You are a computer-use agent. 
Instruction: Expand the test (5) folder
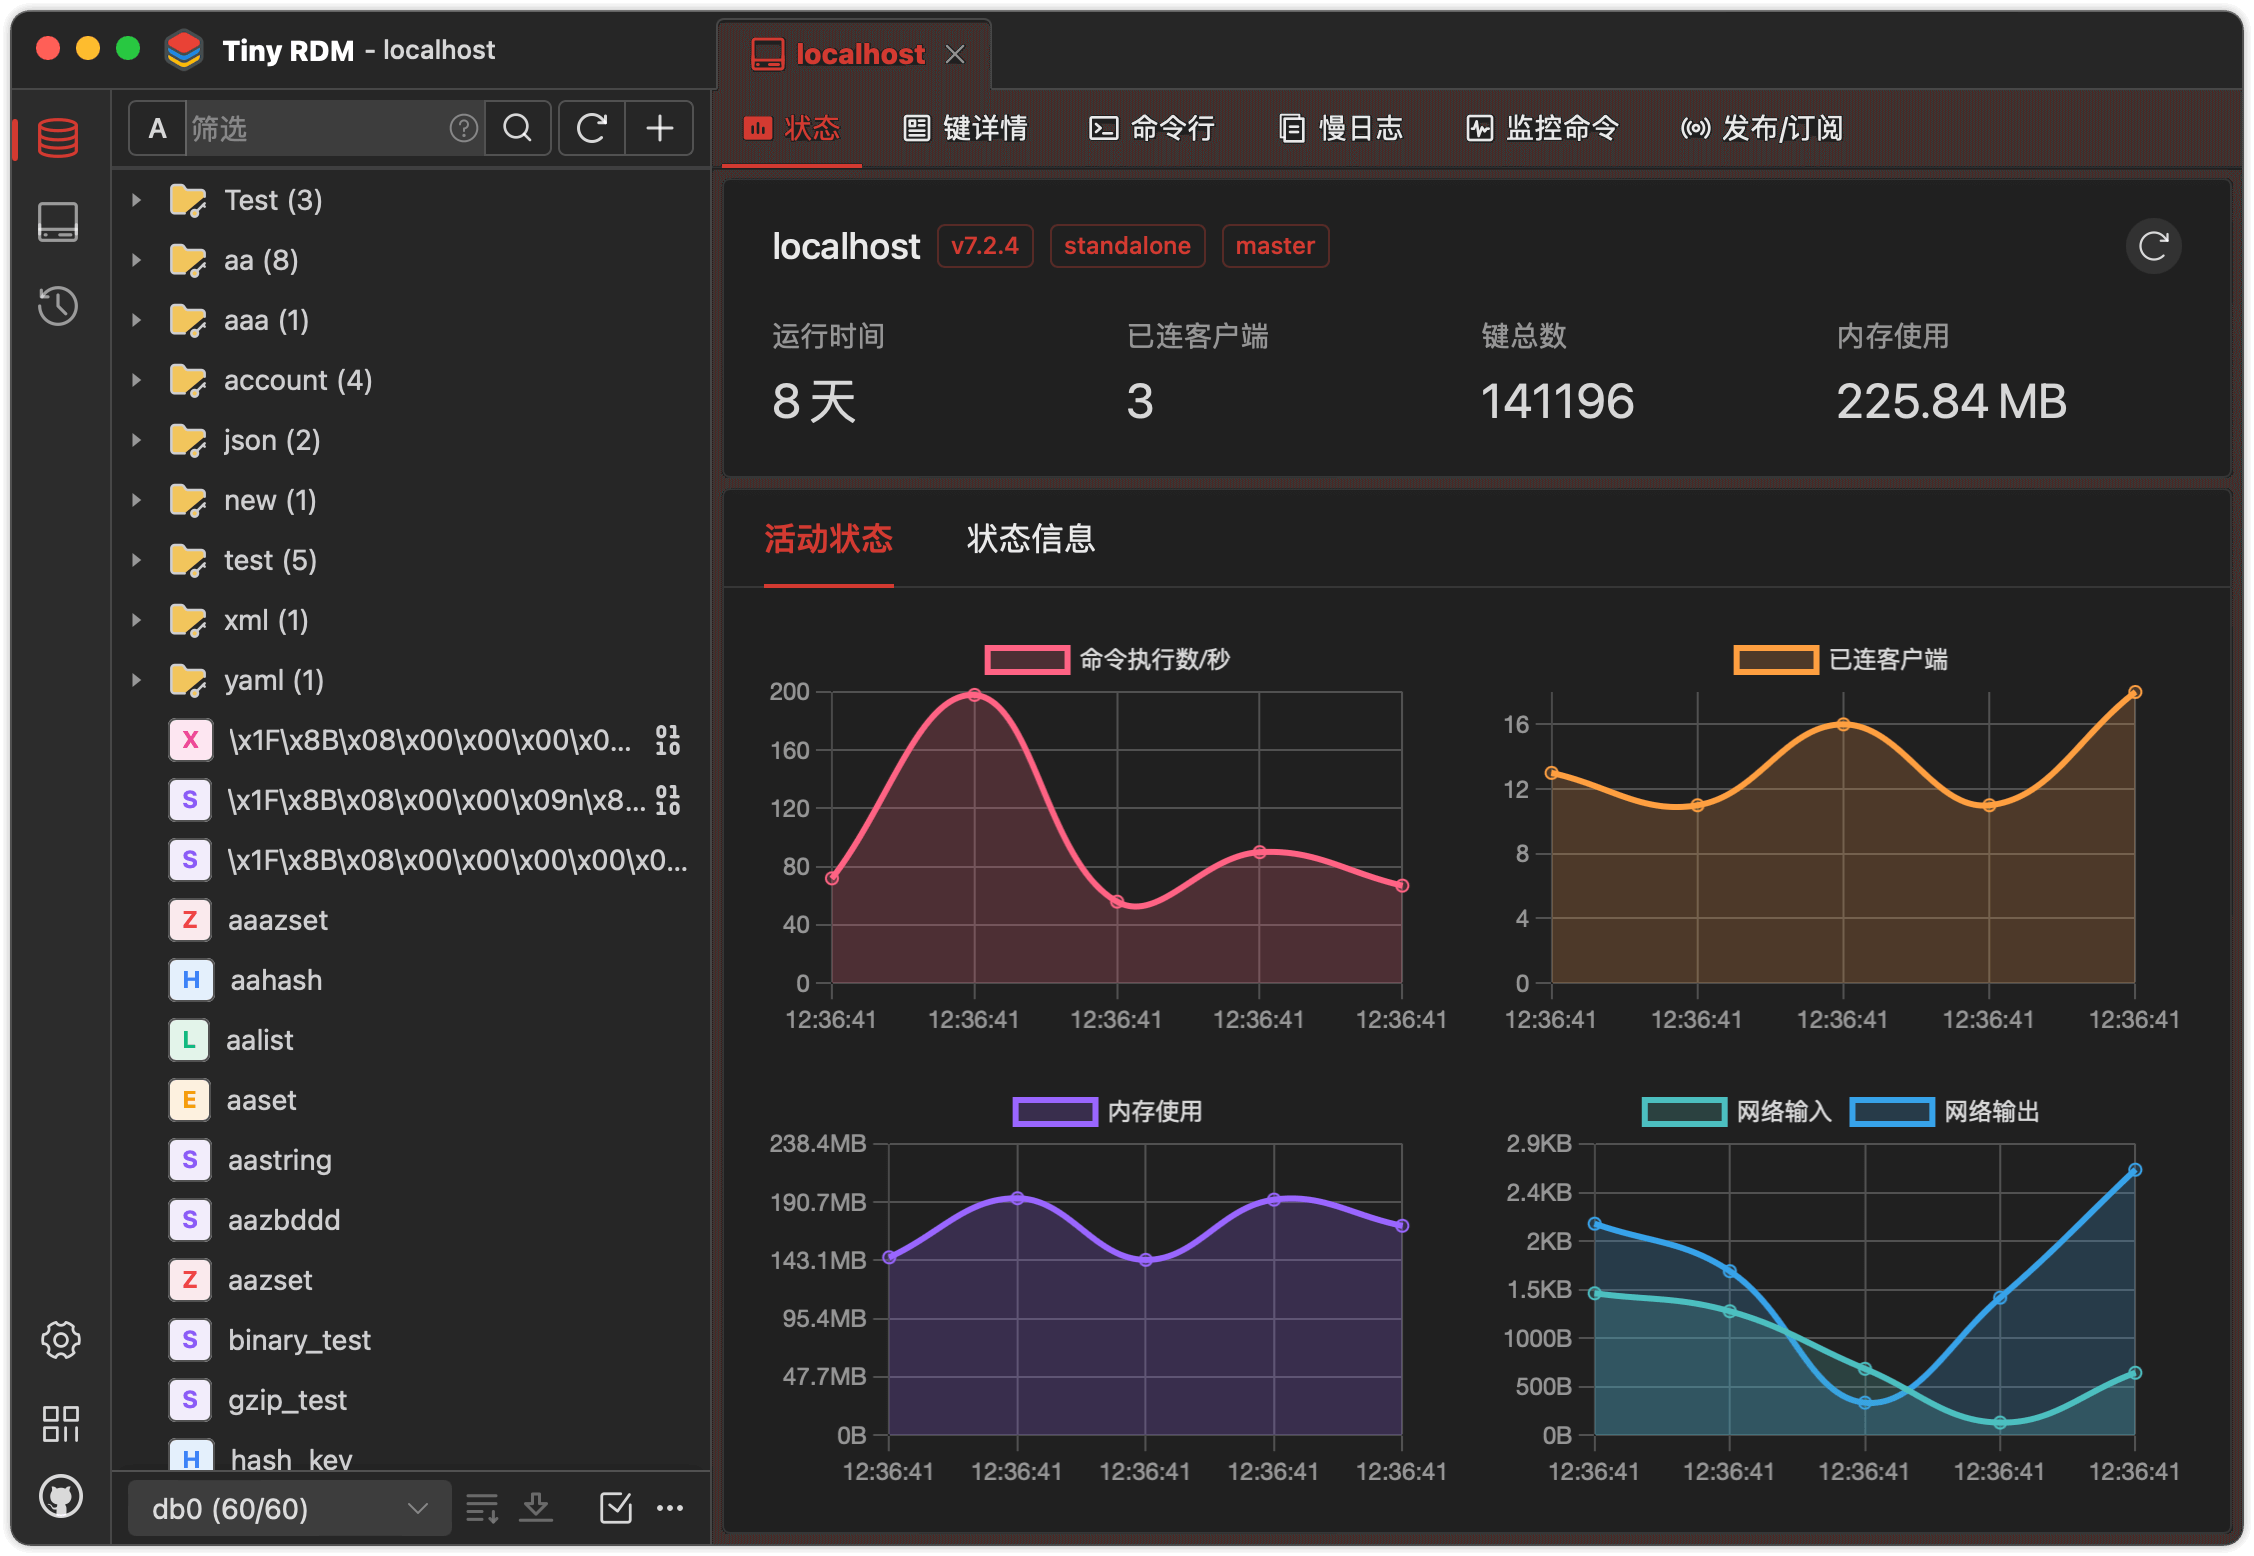coord(136,560)
